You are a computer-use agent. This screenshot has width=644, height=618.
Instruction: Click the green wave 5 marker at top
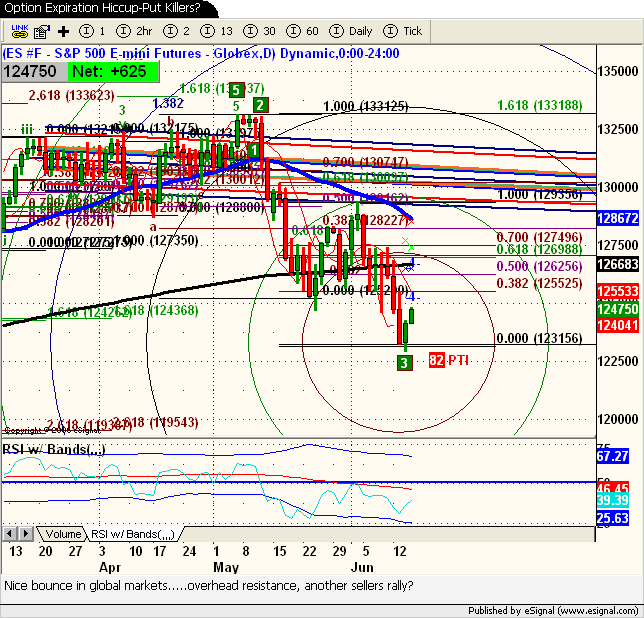coord(238,89)
